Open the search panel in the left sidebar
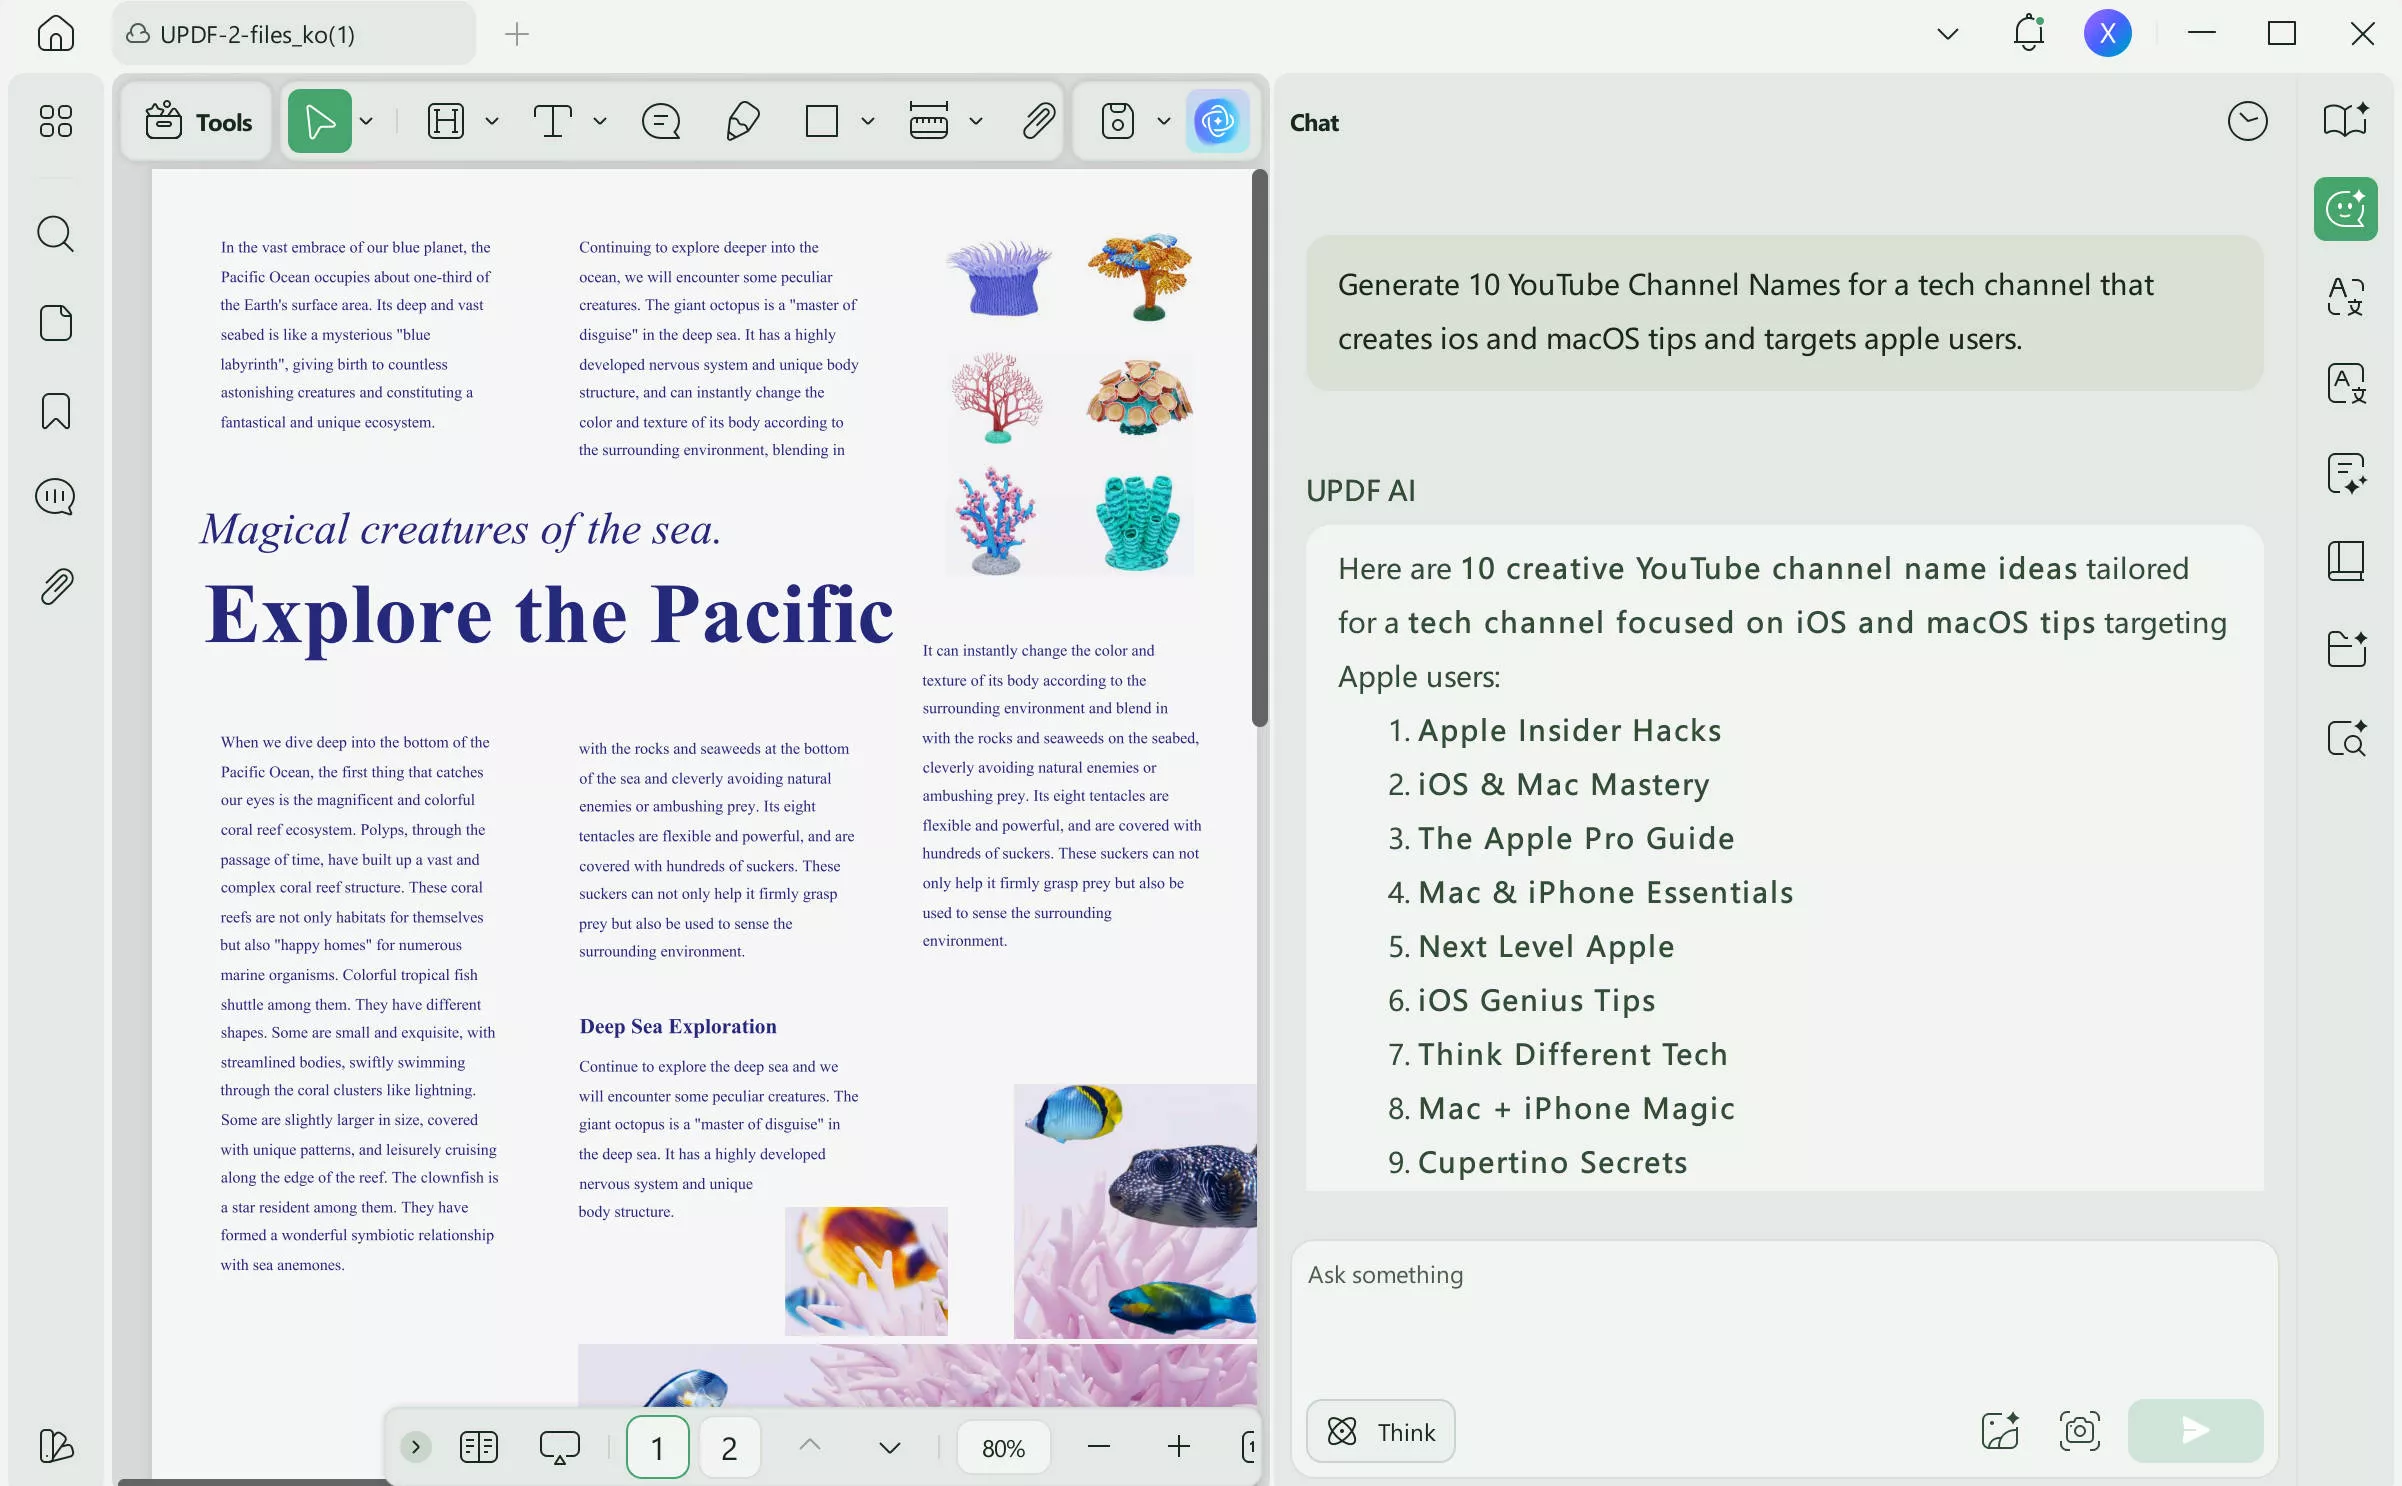This screenshot has height=1486, width=2402. coord(55,234)
